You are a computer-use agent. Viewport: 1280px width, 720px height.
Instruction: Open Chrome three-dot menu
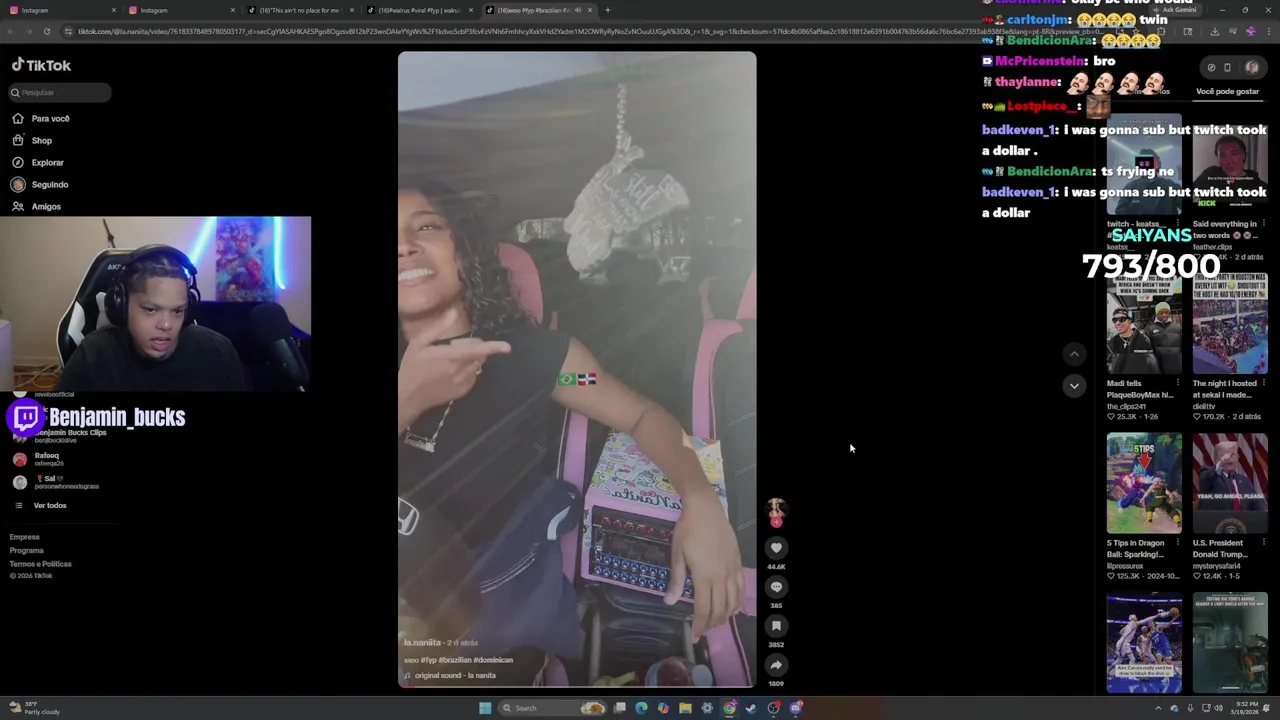click(x=1271, y=31)
